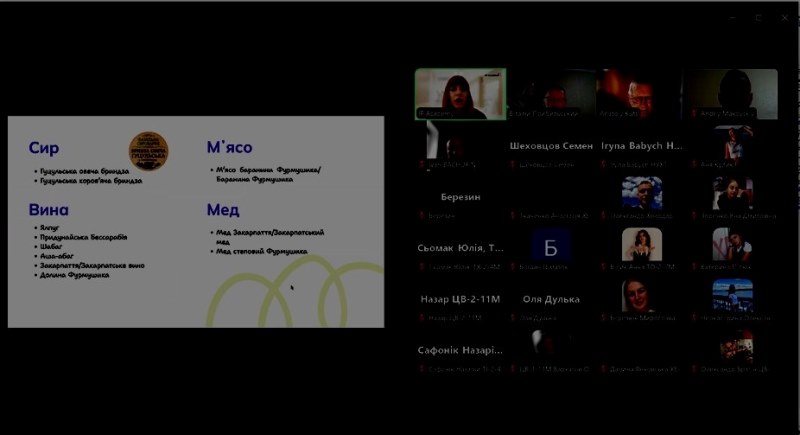Click the Мед heading on the slide
The image size is (800, 435).
223,210
